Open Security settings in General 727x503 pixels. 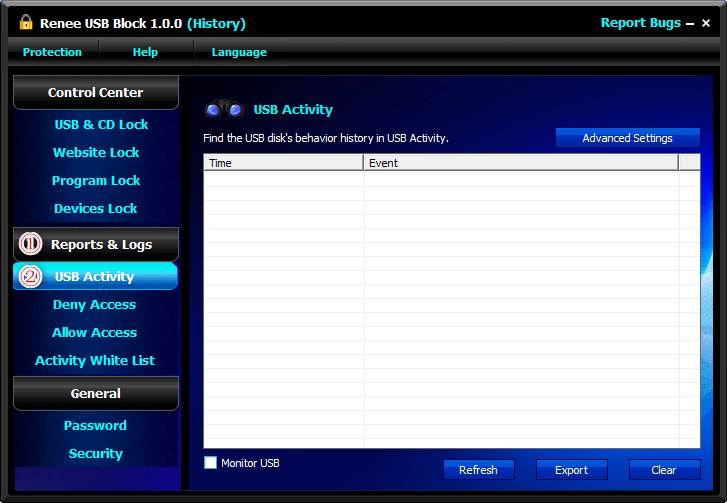coord(96,453)
